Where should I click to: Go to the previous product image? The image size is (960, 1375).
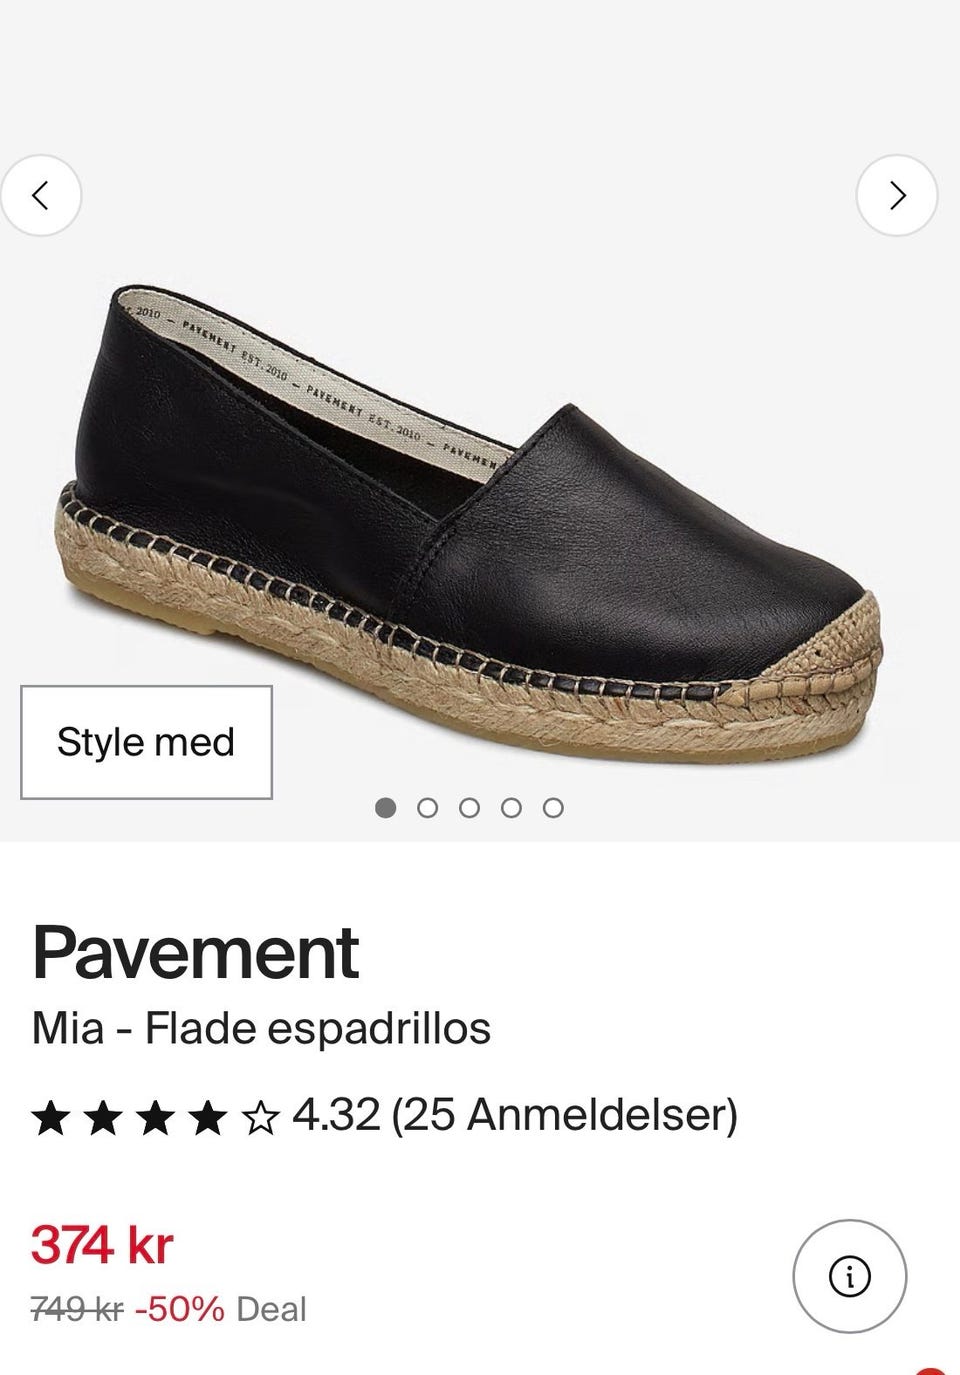point(40,195)
